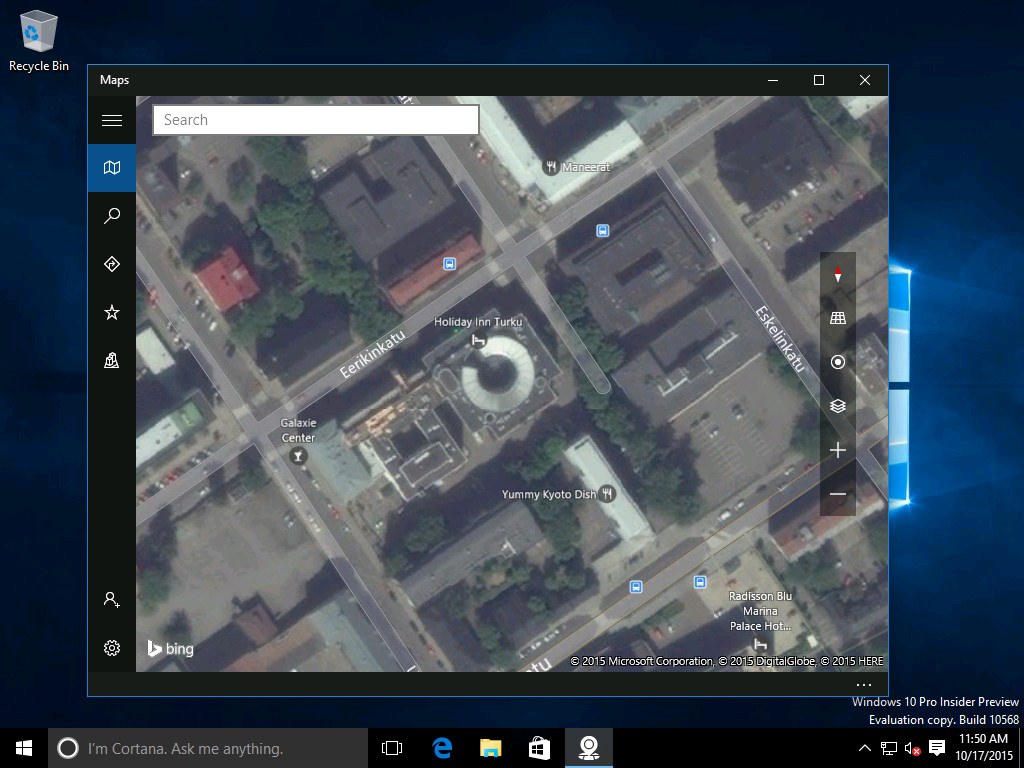Select the Map view sidebar icon

coord(112,168)
